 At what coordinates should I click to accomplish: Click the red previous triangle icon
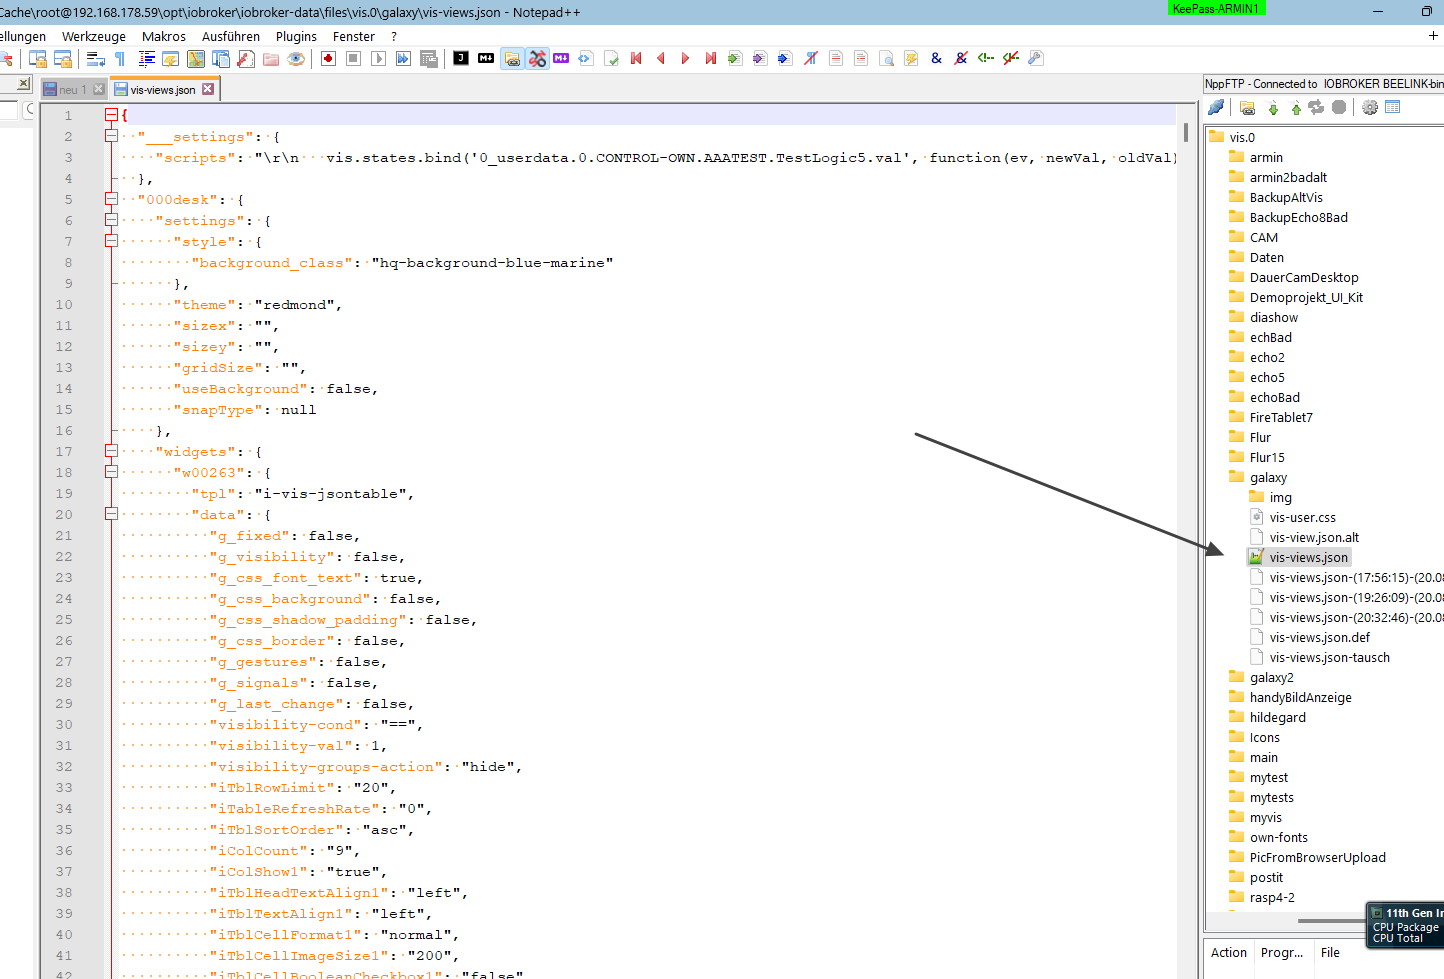coord(661,58)
